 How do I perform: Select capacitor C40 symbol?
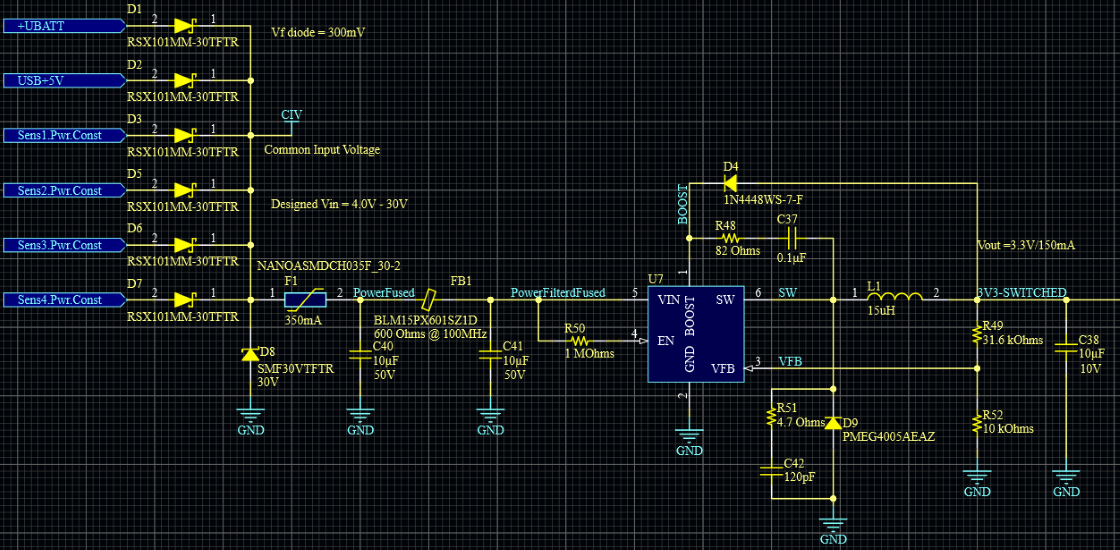360,354
